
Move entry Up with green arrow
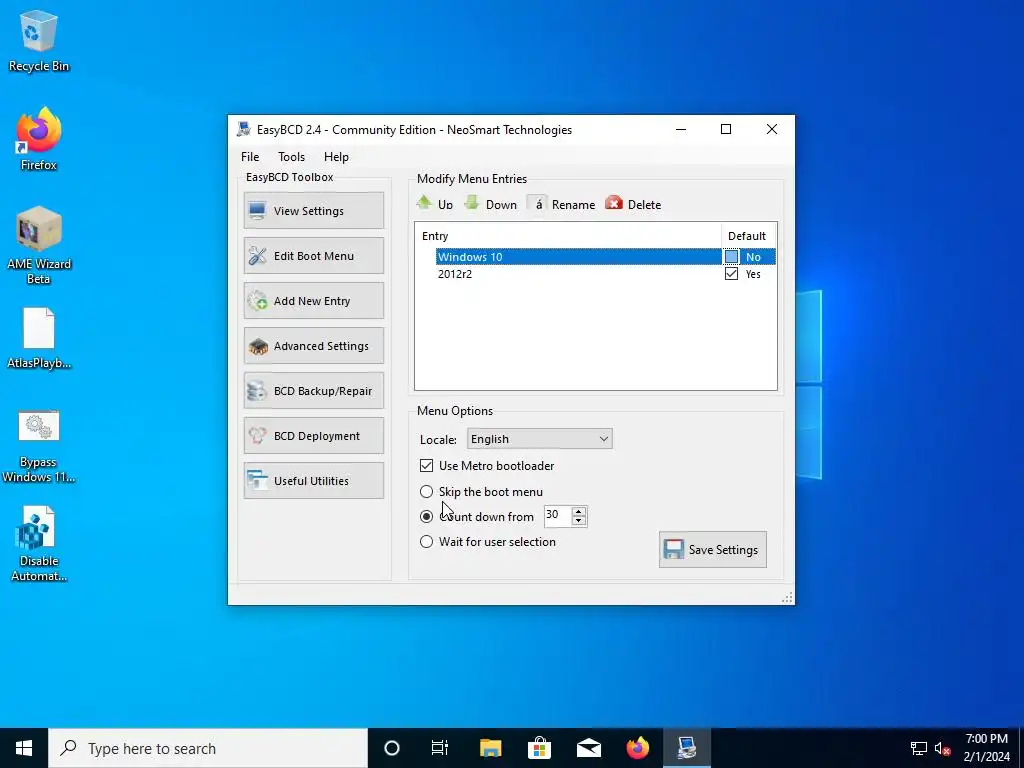point(435,204)
